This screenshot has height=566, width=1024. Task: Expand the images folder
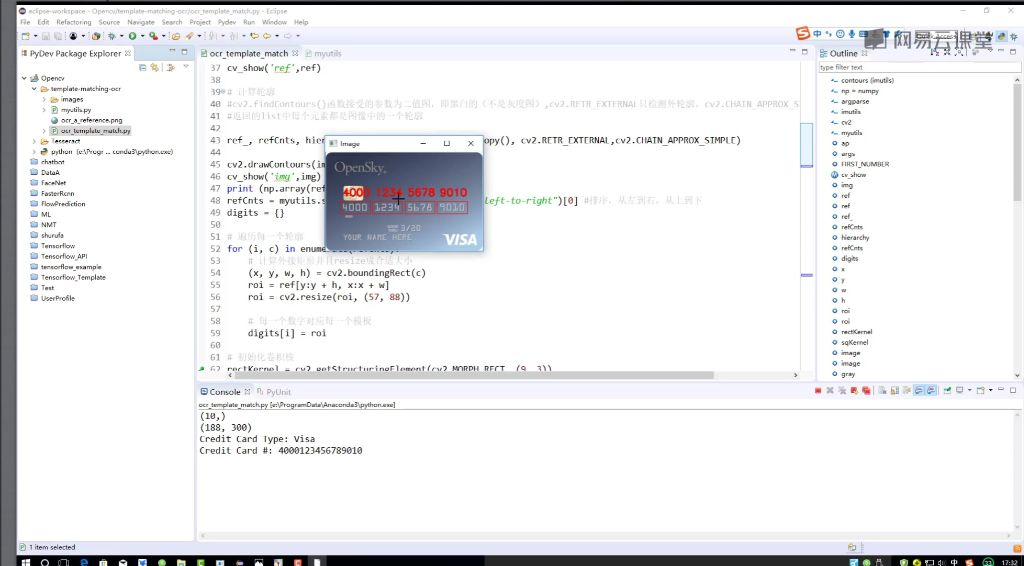click(x=44, y=99)
